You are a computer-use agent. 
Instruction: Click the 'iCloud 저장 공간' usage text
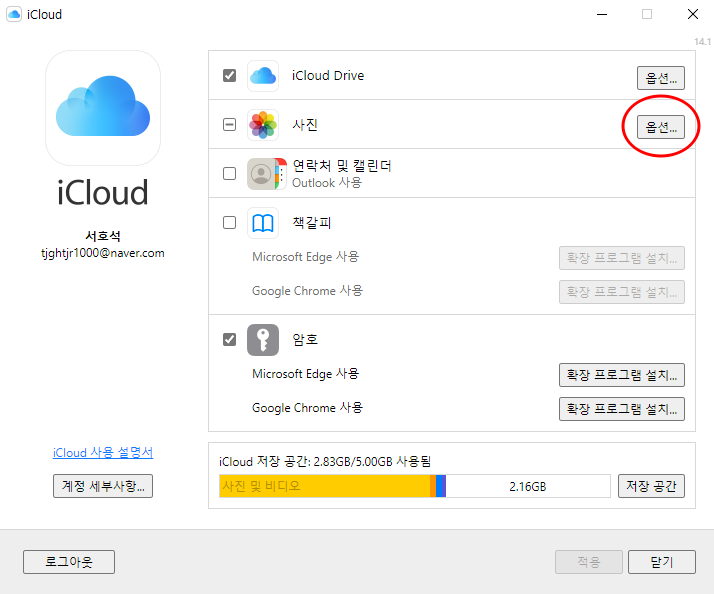click(x=325, y=461)
